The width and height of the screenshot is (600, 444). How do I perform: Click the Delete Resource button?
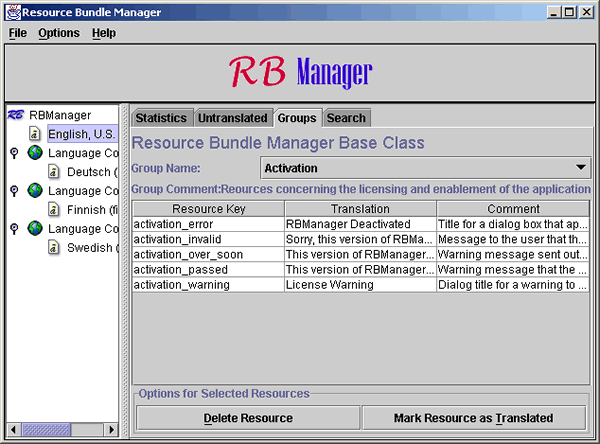tap(248, 418)
